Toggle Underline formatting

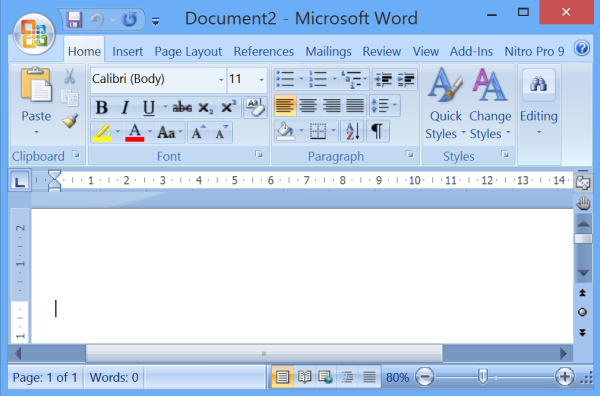149,108
